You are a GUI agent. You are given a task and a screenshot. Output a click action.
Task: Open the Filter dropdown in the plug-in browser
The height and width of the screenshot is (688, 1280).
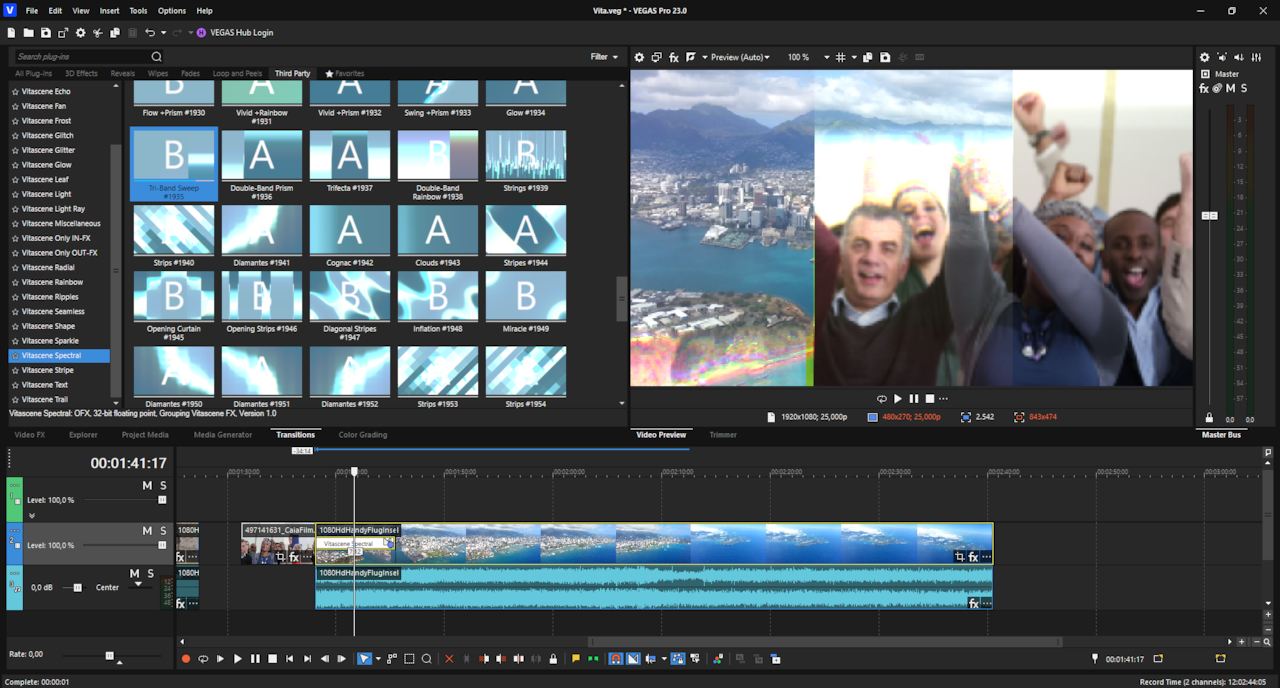(604, 57)
